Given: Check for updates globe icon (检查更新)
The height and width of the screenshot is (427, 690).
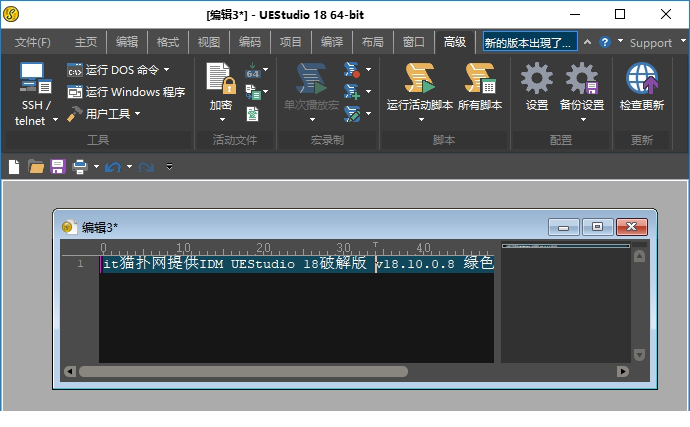Looking at the screenshot, I should [x=642, y=78].
